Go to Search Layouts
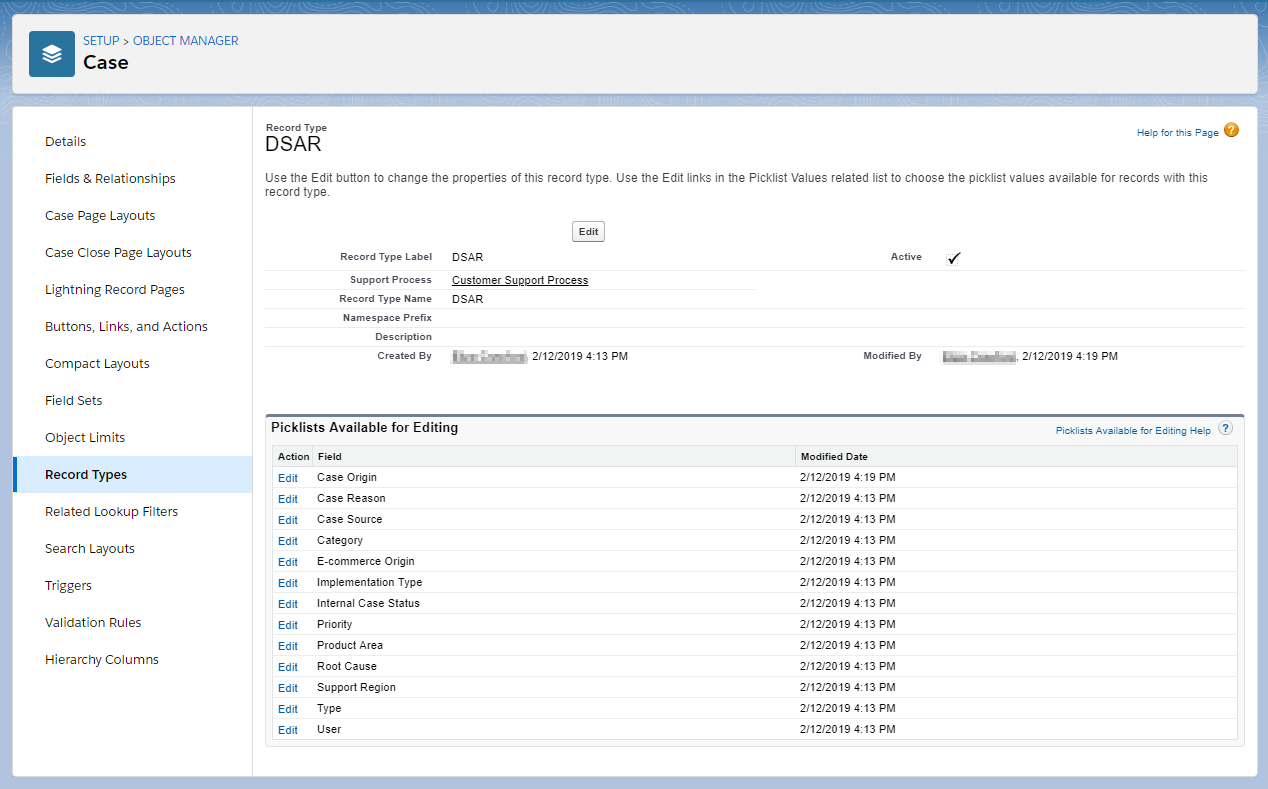Viewport: 1268px width, 789px height. [x=90, y=548]
